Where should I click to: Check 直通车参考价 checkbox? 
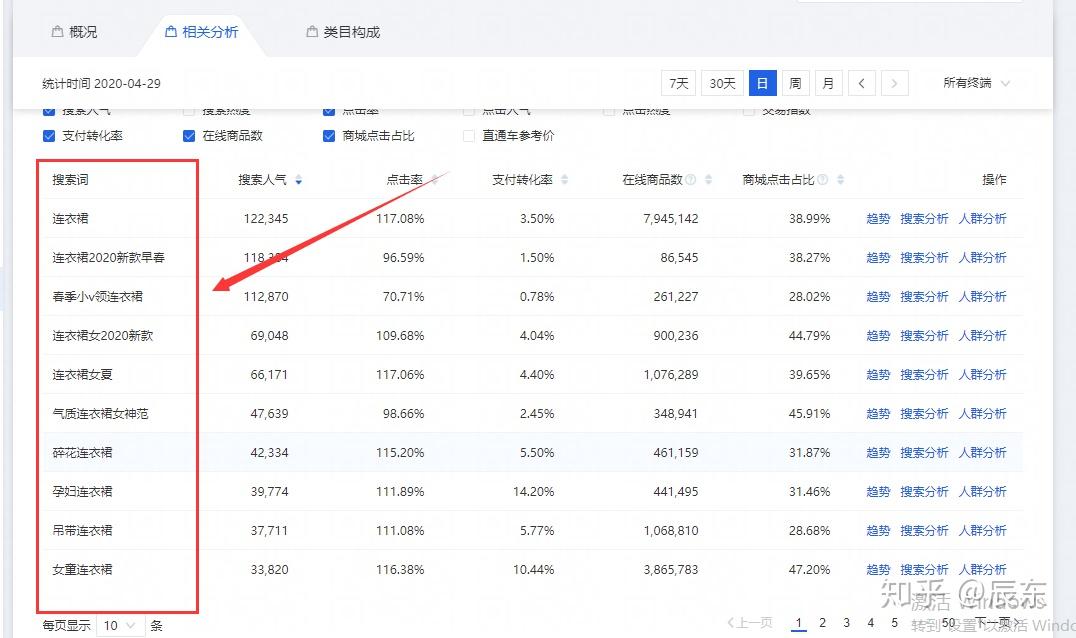pos(469,136)
